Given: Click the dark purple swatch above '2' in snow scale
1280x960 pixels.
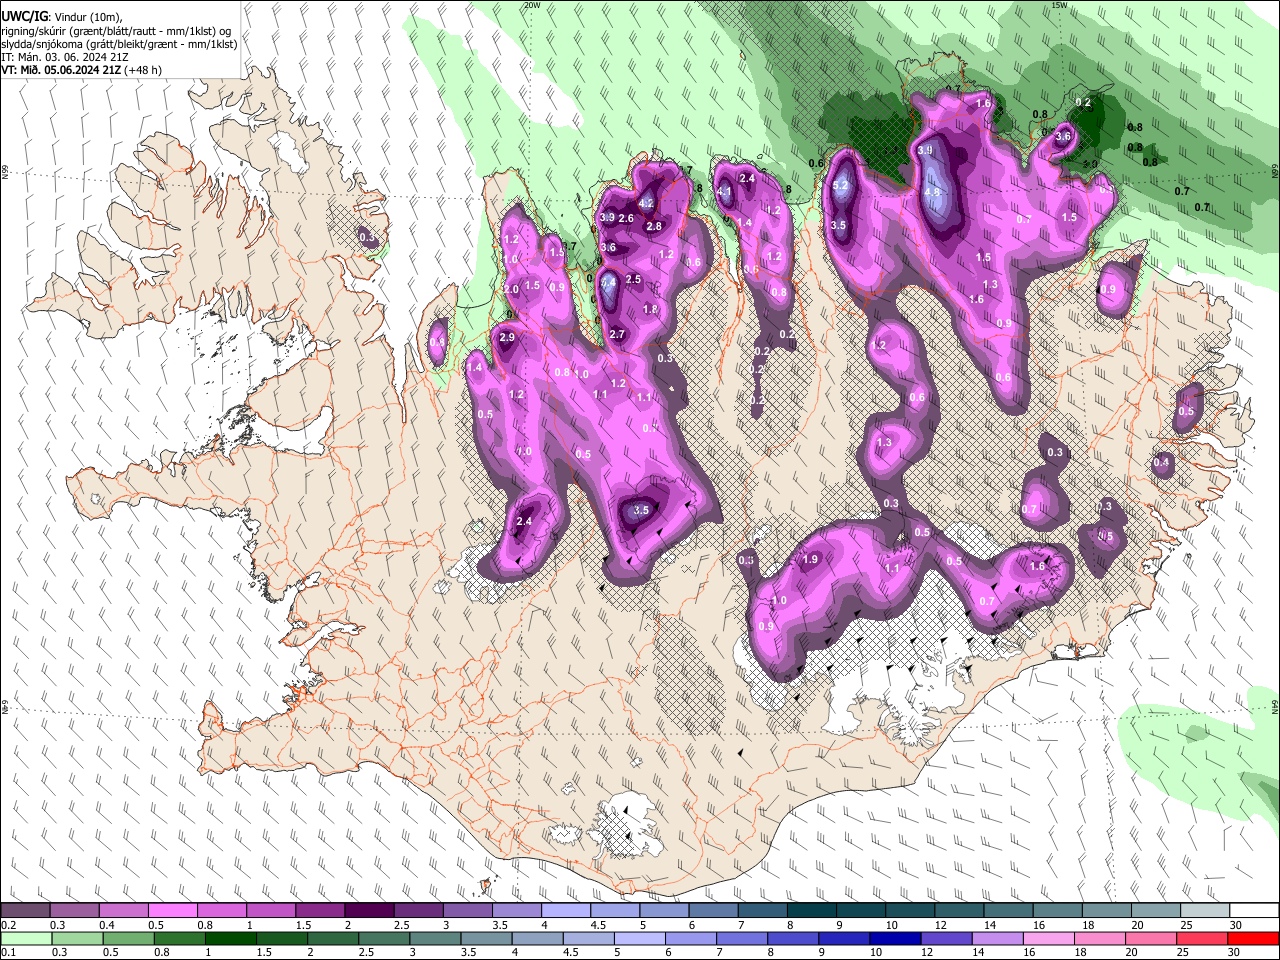Looking at the screenshot, I should pos(369,910).
